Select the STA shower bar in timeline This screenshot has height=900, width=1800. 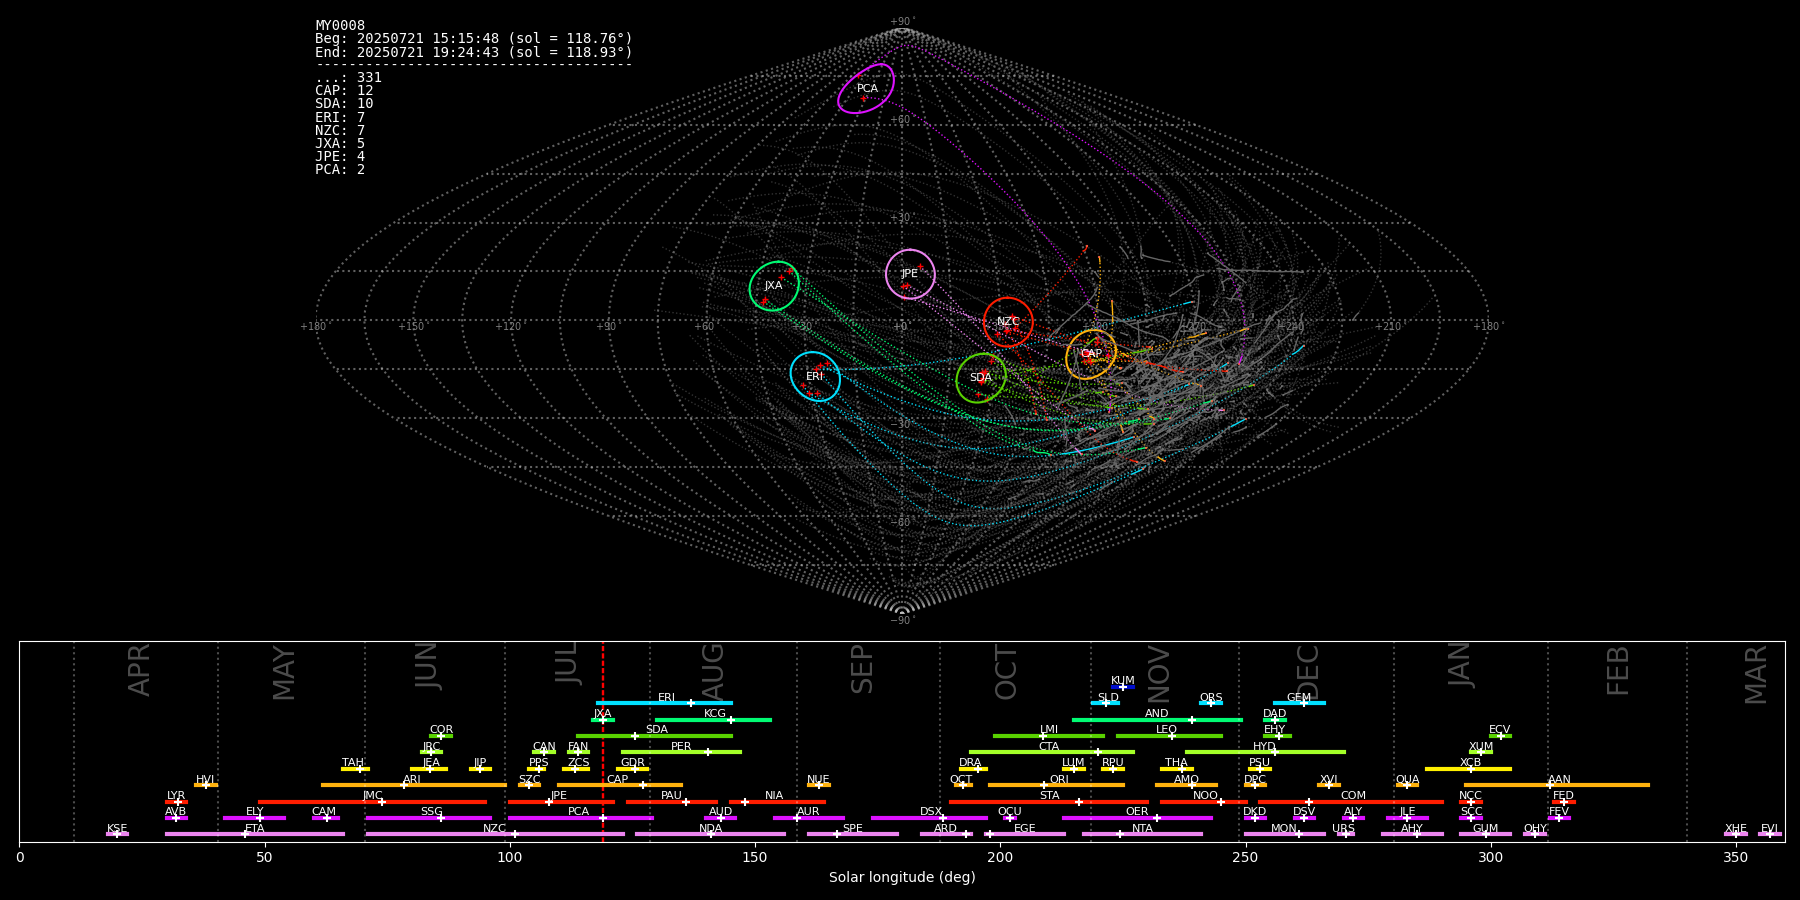(x=1049, y=802)
